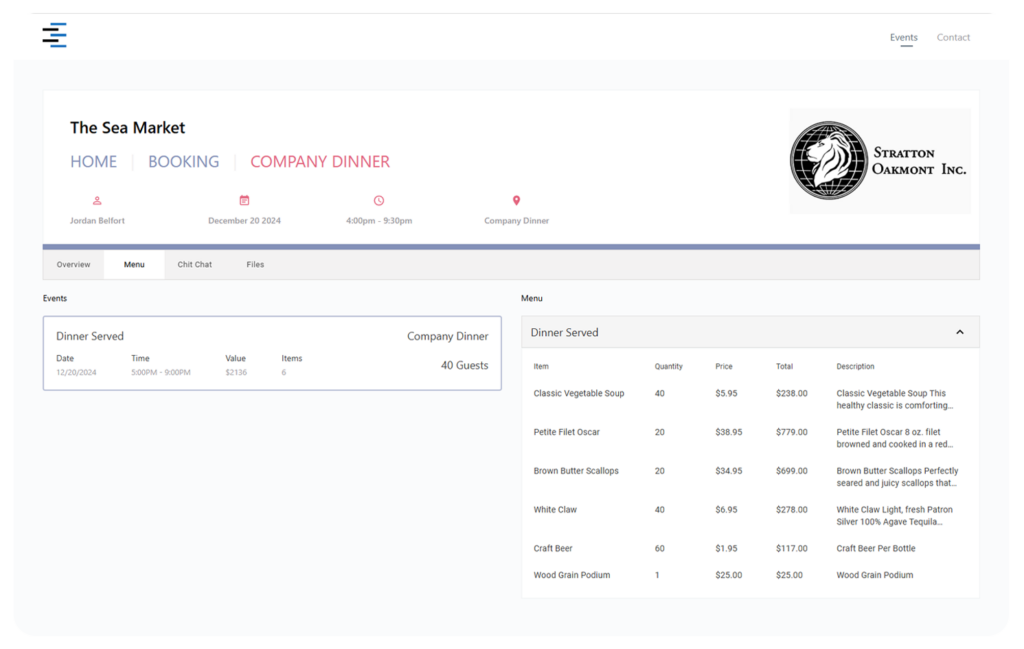Click the location pin icon above Company Dinner
The height and width of the screenshot is (649, 1024).
tap(517, 200)
